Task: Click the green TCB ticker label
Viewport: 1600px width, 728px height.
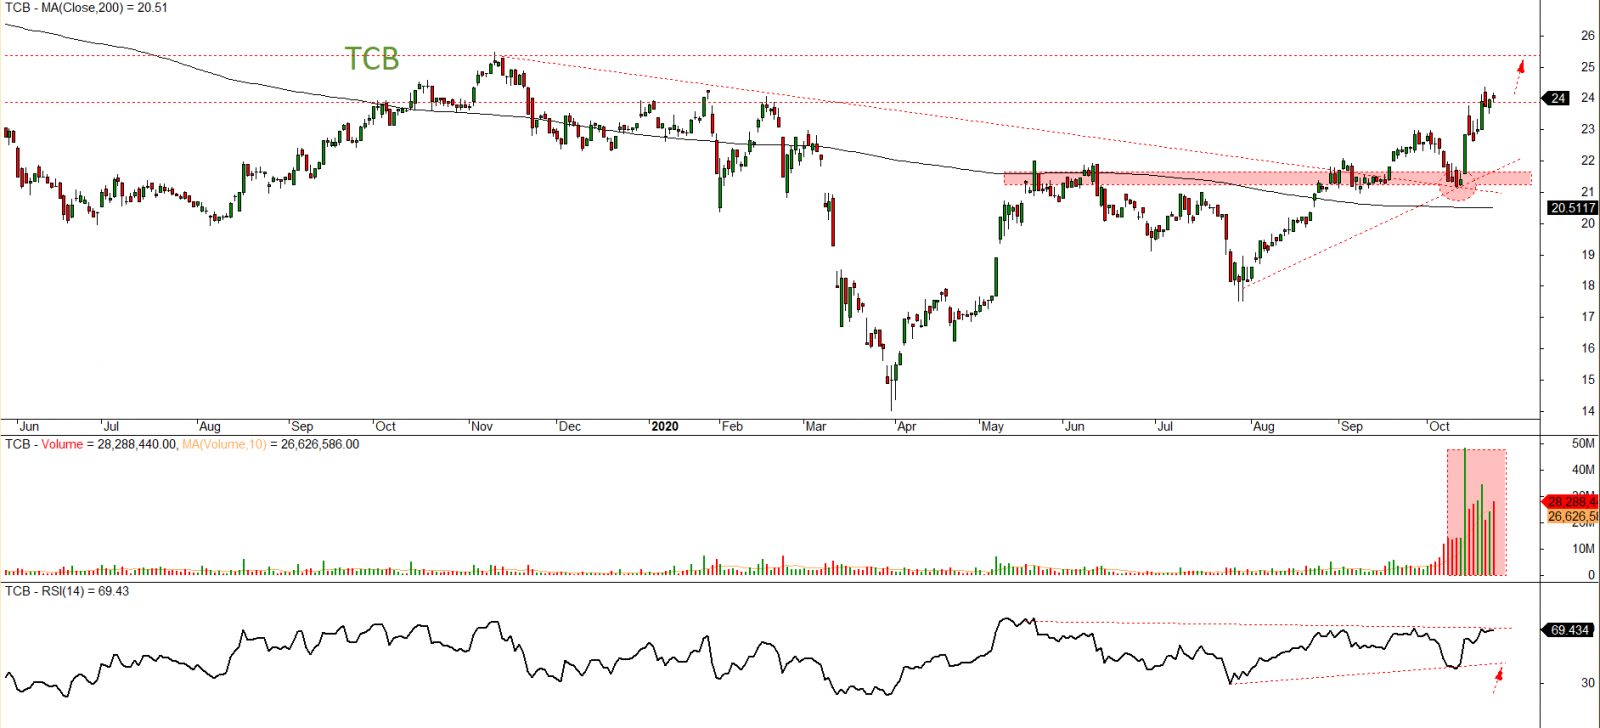Action: click(372, 59)
